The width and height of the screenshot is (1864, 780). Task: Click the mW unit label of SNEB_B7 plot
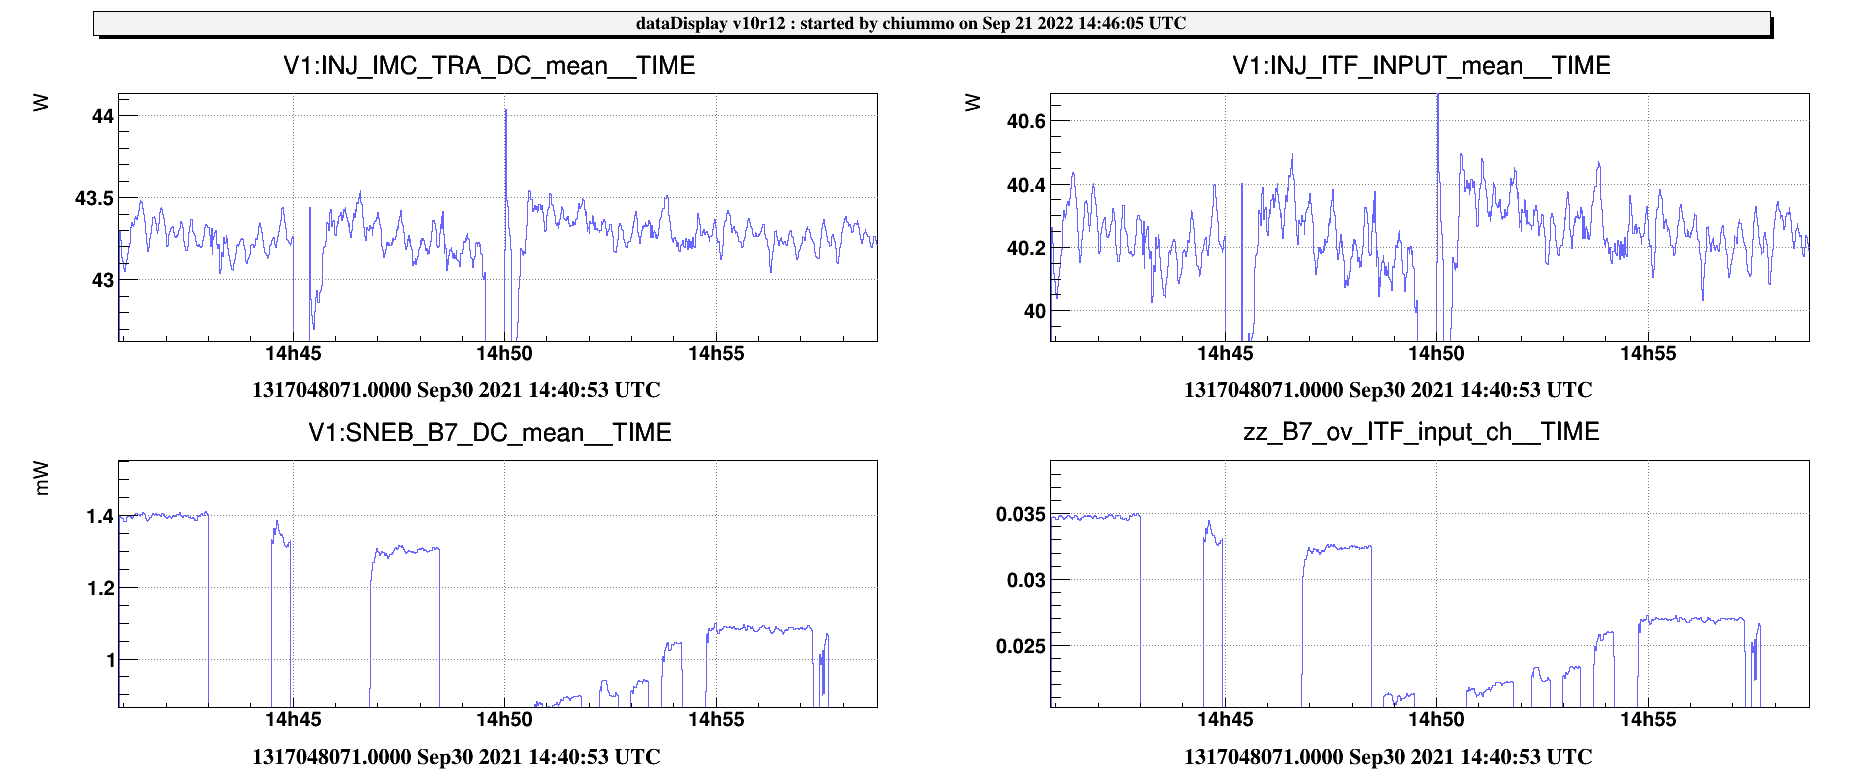(x=41, y=478)
